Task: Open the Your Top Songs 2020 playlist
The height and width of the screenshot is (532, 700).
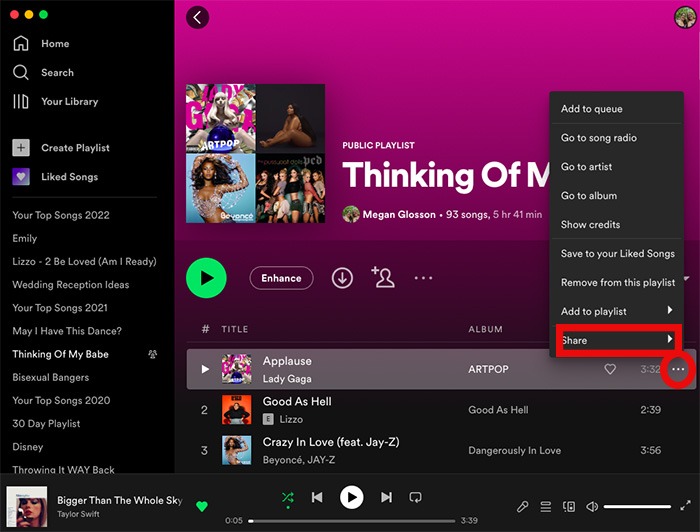Action: (x=61, y=400)
